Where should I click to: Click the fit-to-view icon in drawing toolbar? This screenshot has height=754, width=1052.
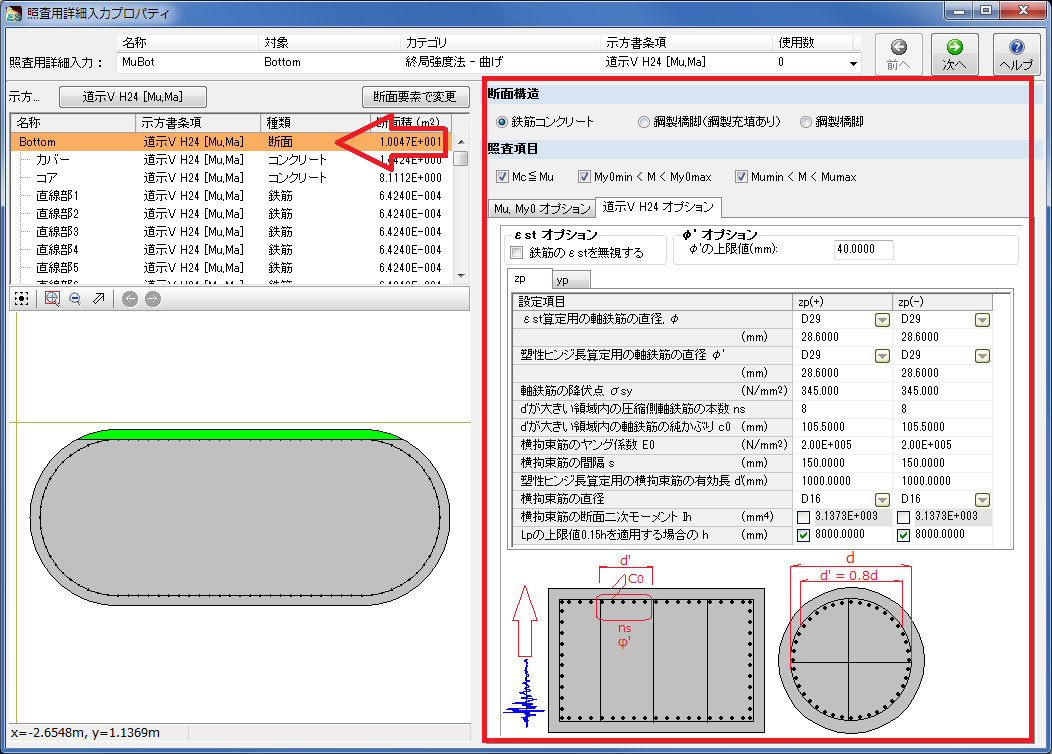coord(21,299)
